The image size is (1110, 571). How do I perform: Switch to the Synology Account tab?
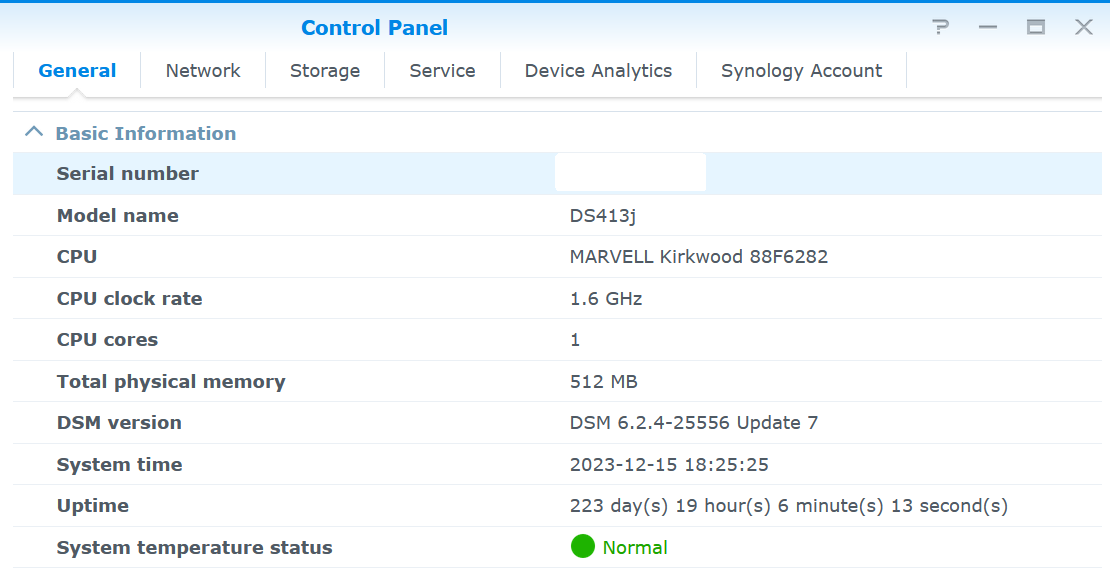[x=801, y=71]
